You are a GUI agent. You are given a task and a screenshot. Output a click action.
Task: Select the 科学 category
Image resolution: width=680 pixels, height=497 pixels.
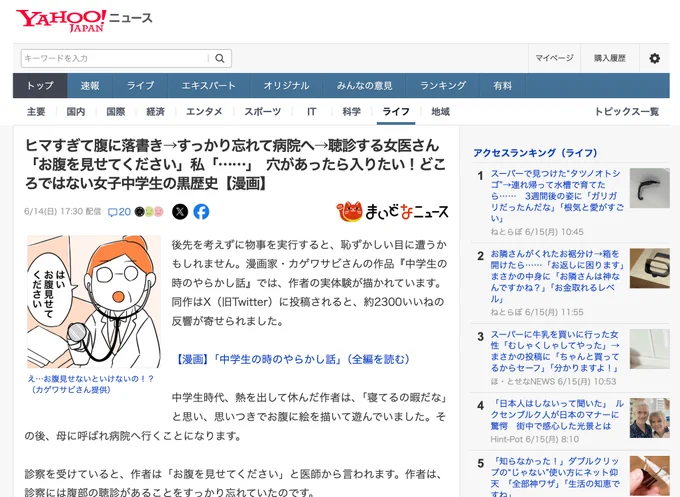coord(351,111)
